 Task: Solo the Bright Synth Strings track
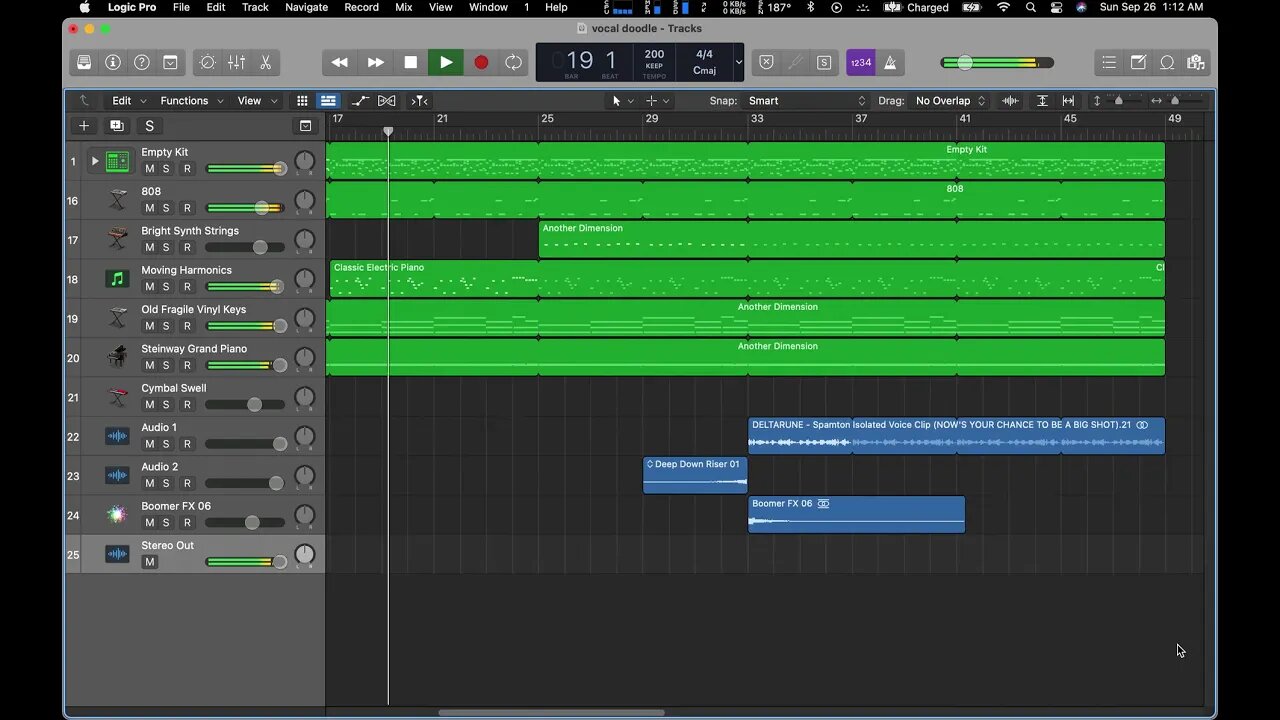(x=167, y=247)
